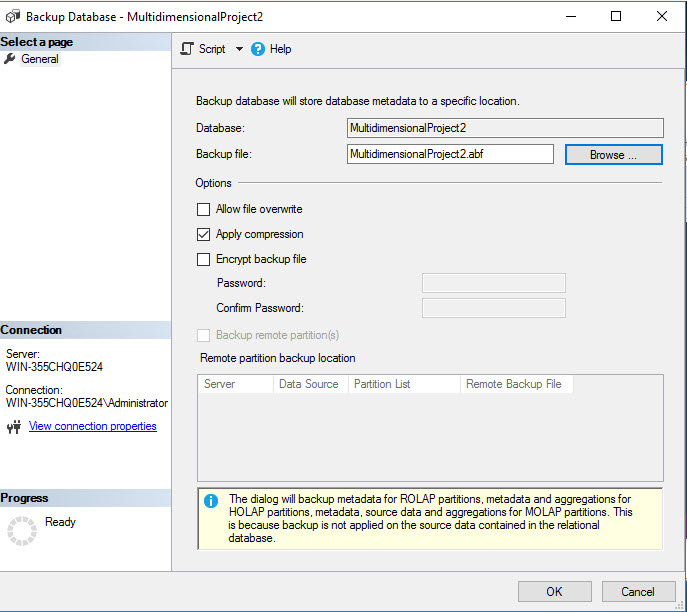Click the Browse ... button

pyautogui.click(x=613, y=155)
